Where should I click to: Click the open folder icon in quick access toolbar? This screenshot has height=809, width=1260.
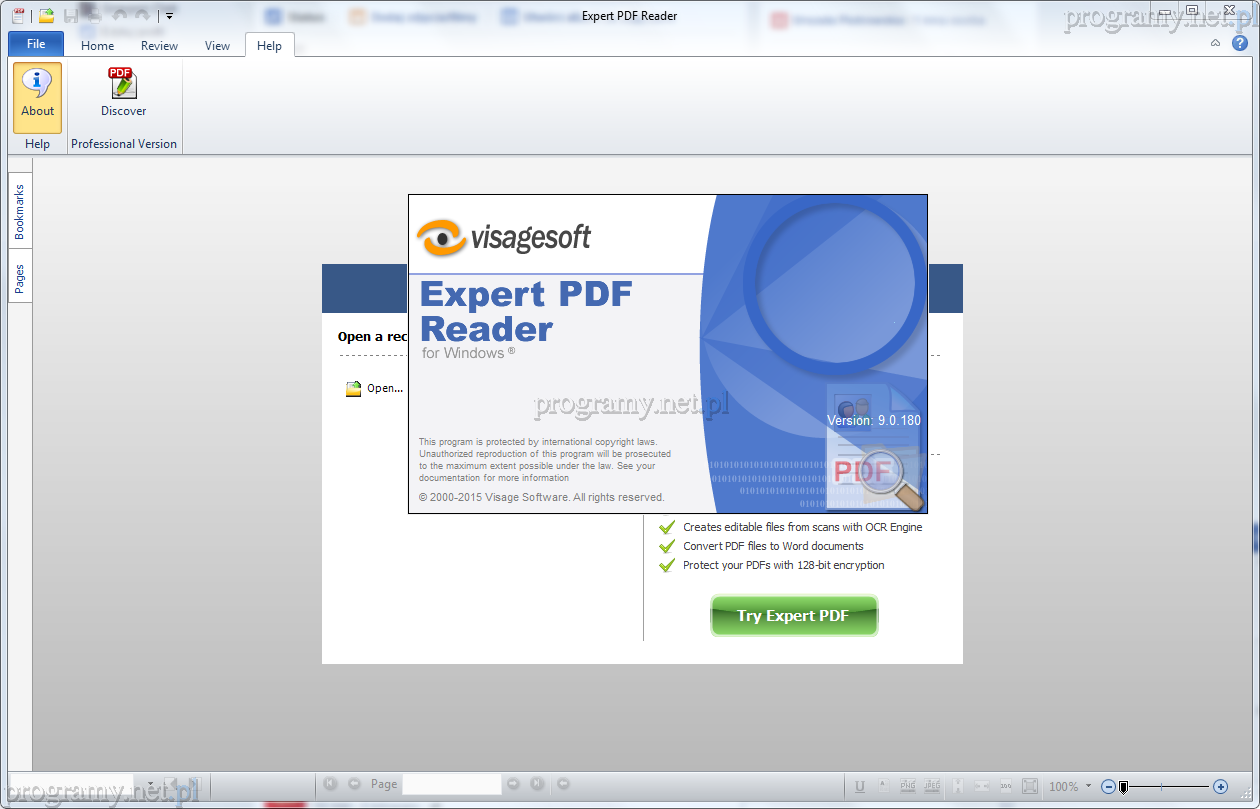(46, 15)
